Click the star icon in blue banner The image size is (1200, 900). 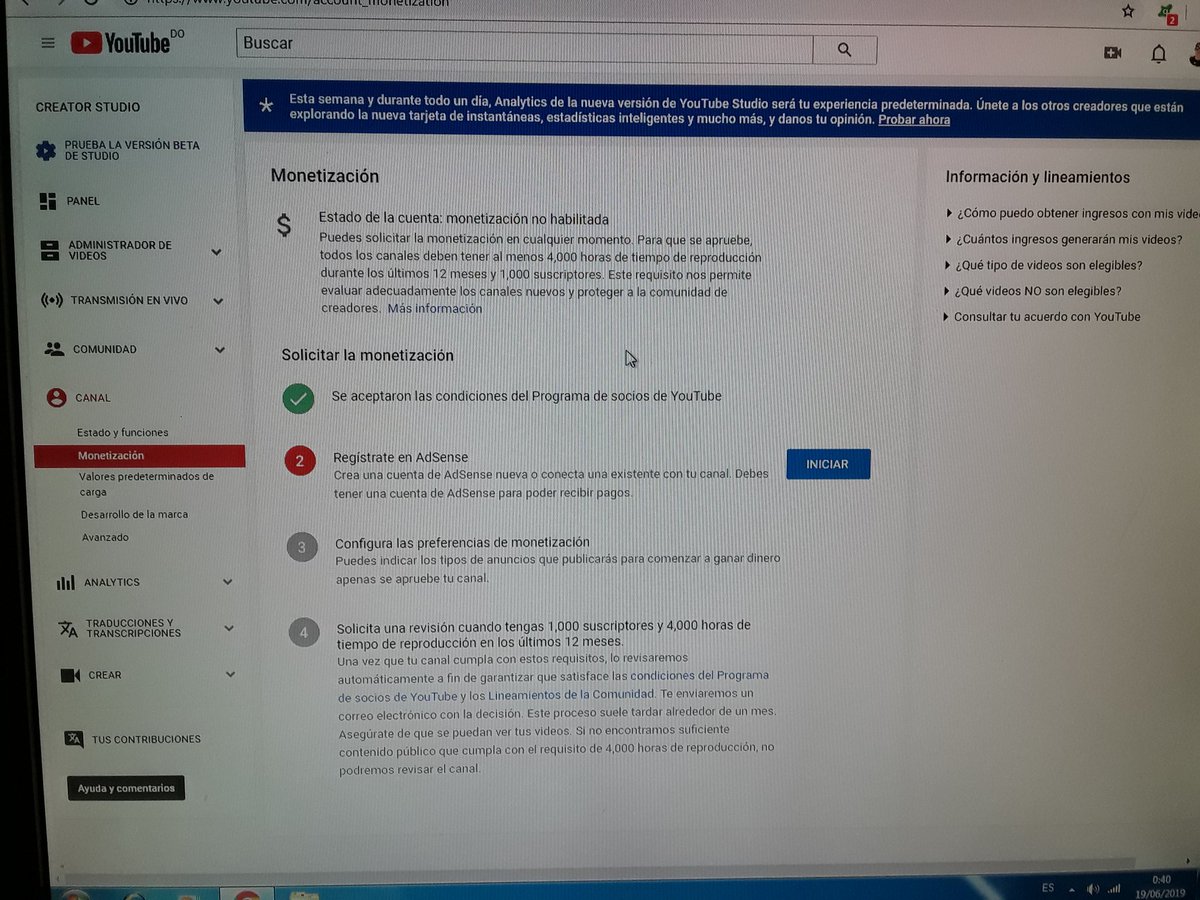pos(265,106)
